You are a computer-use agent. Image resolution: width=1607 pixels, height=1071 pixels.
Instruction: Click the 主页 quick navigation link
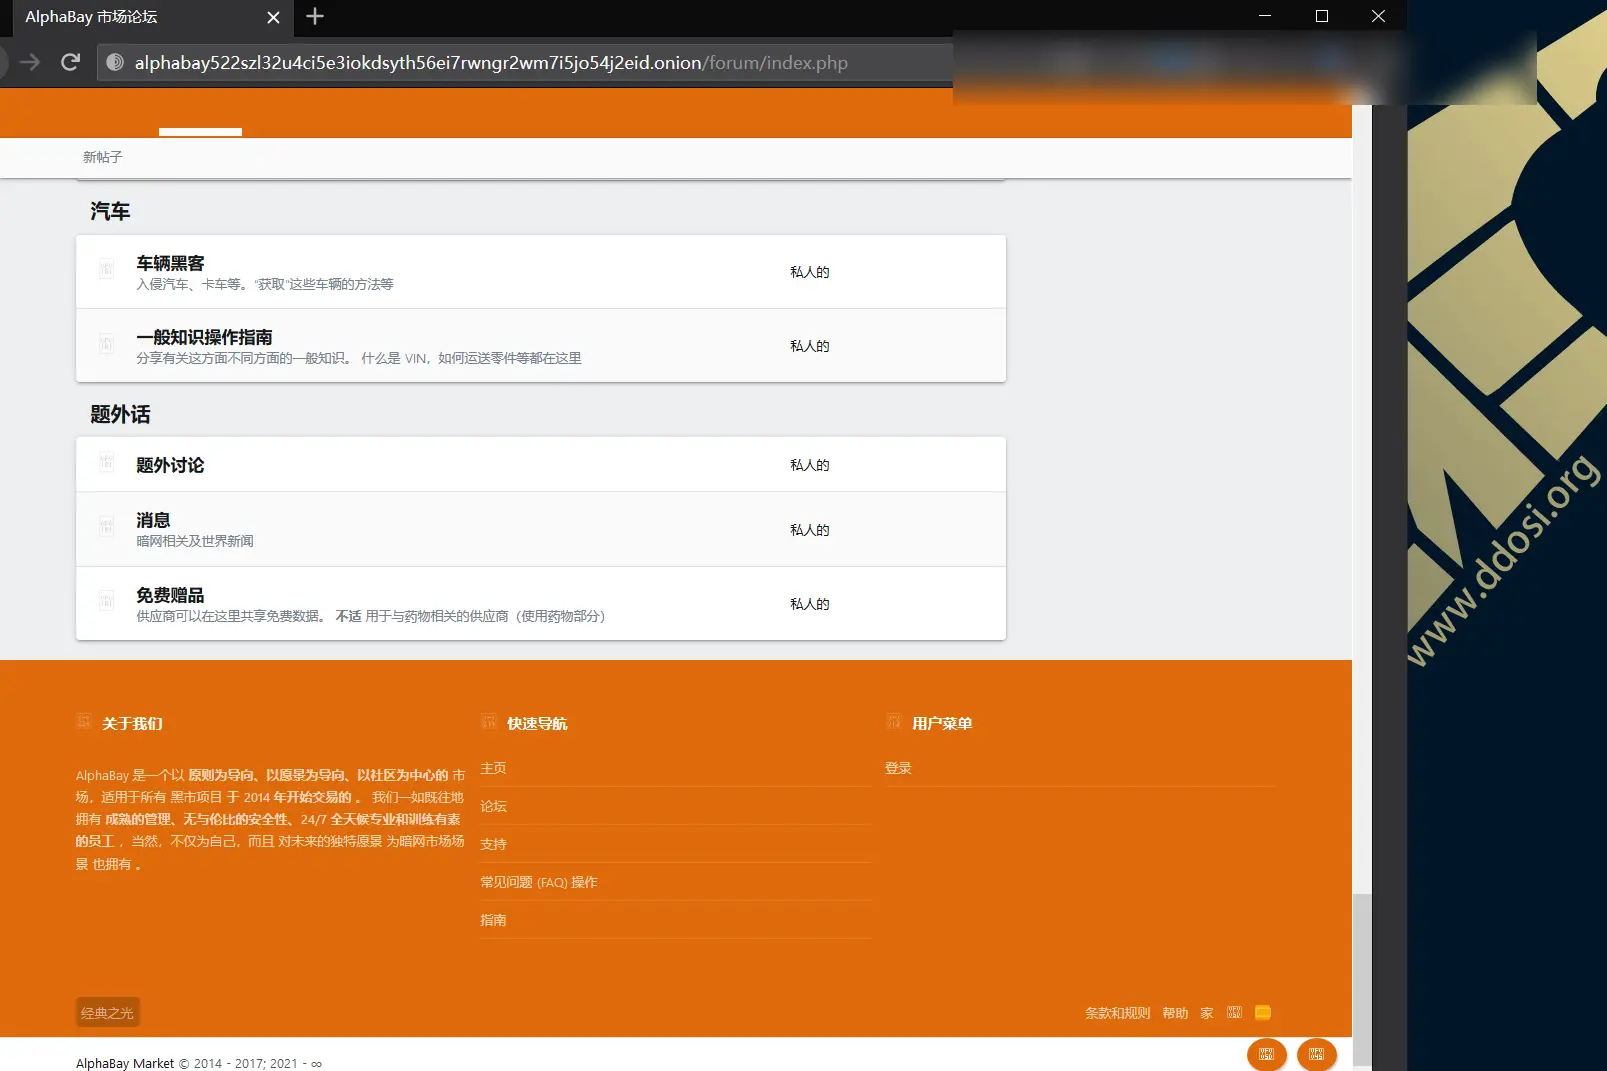[x=493, y=768]
